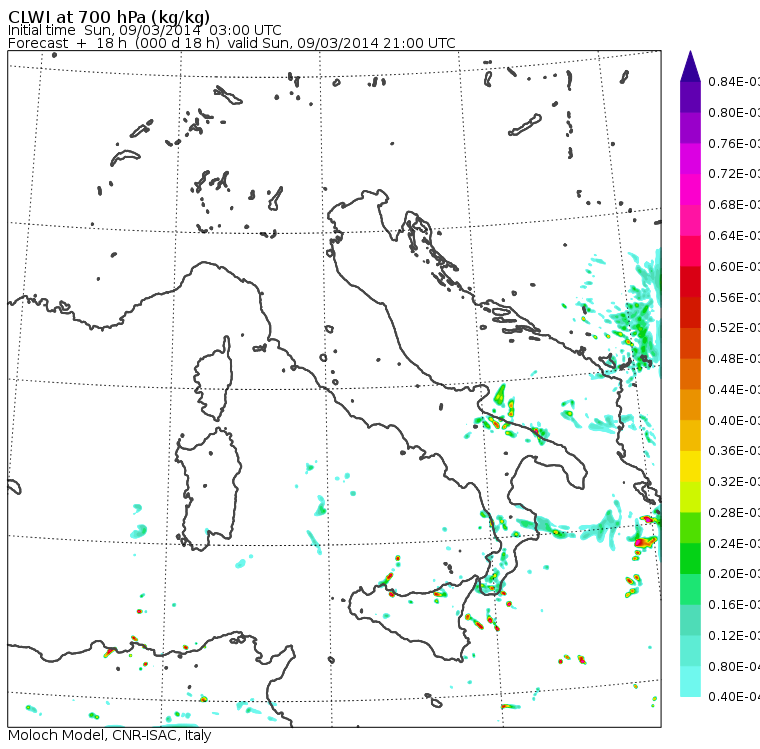The width and height of the screenshot is (760, 749).
Task: Click the 0.60E-03 scale label
Action: (734, 267)
